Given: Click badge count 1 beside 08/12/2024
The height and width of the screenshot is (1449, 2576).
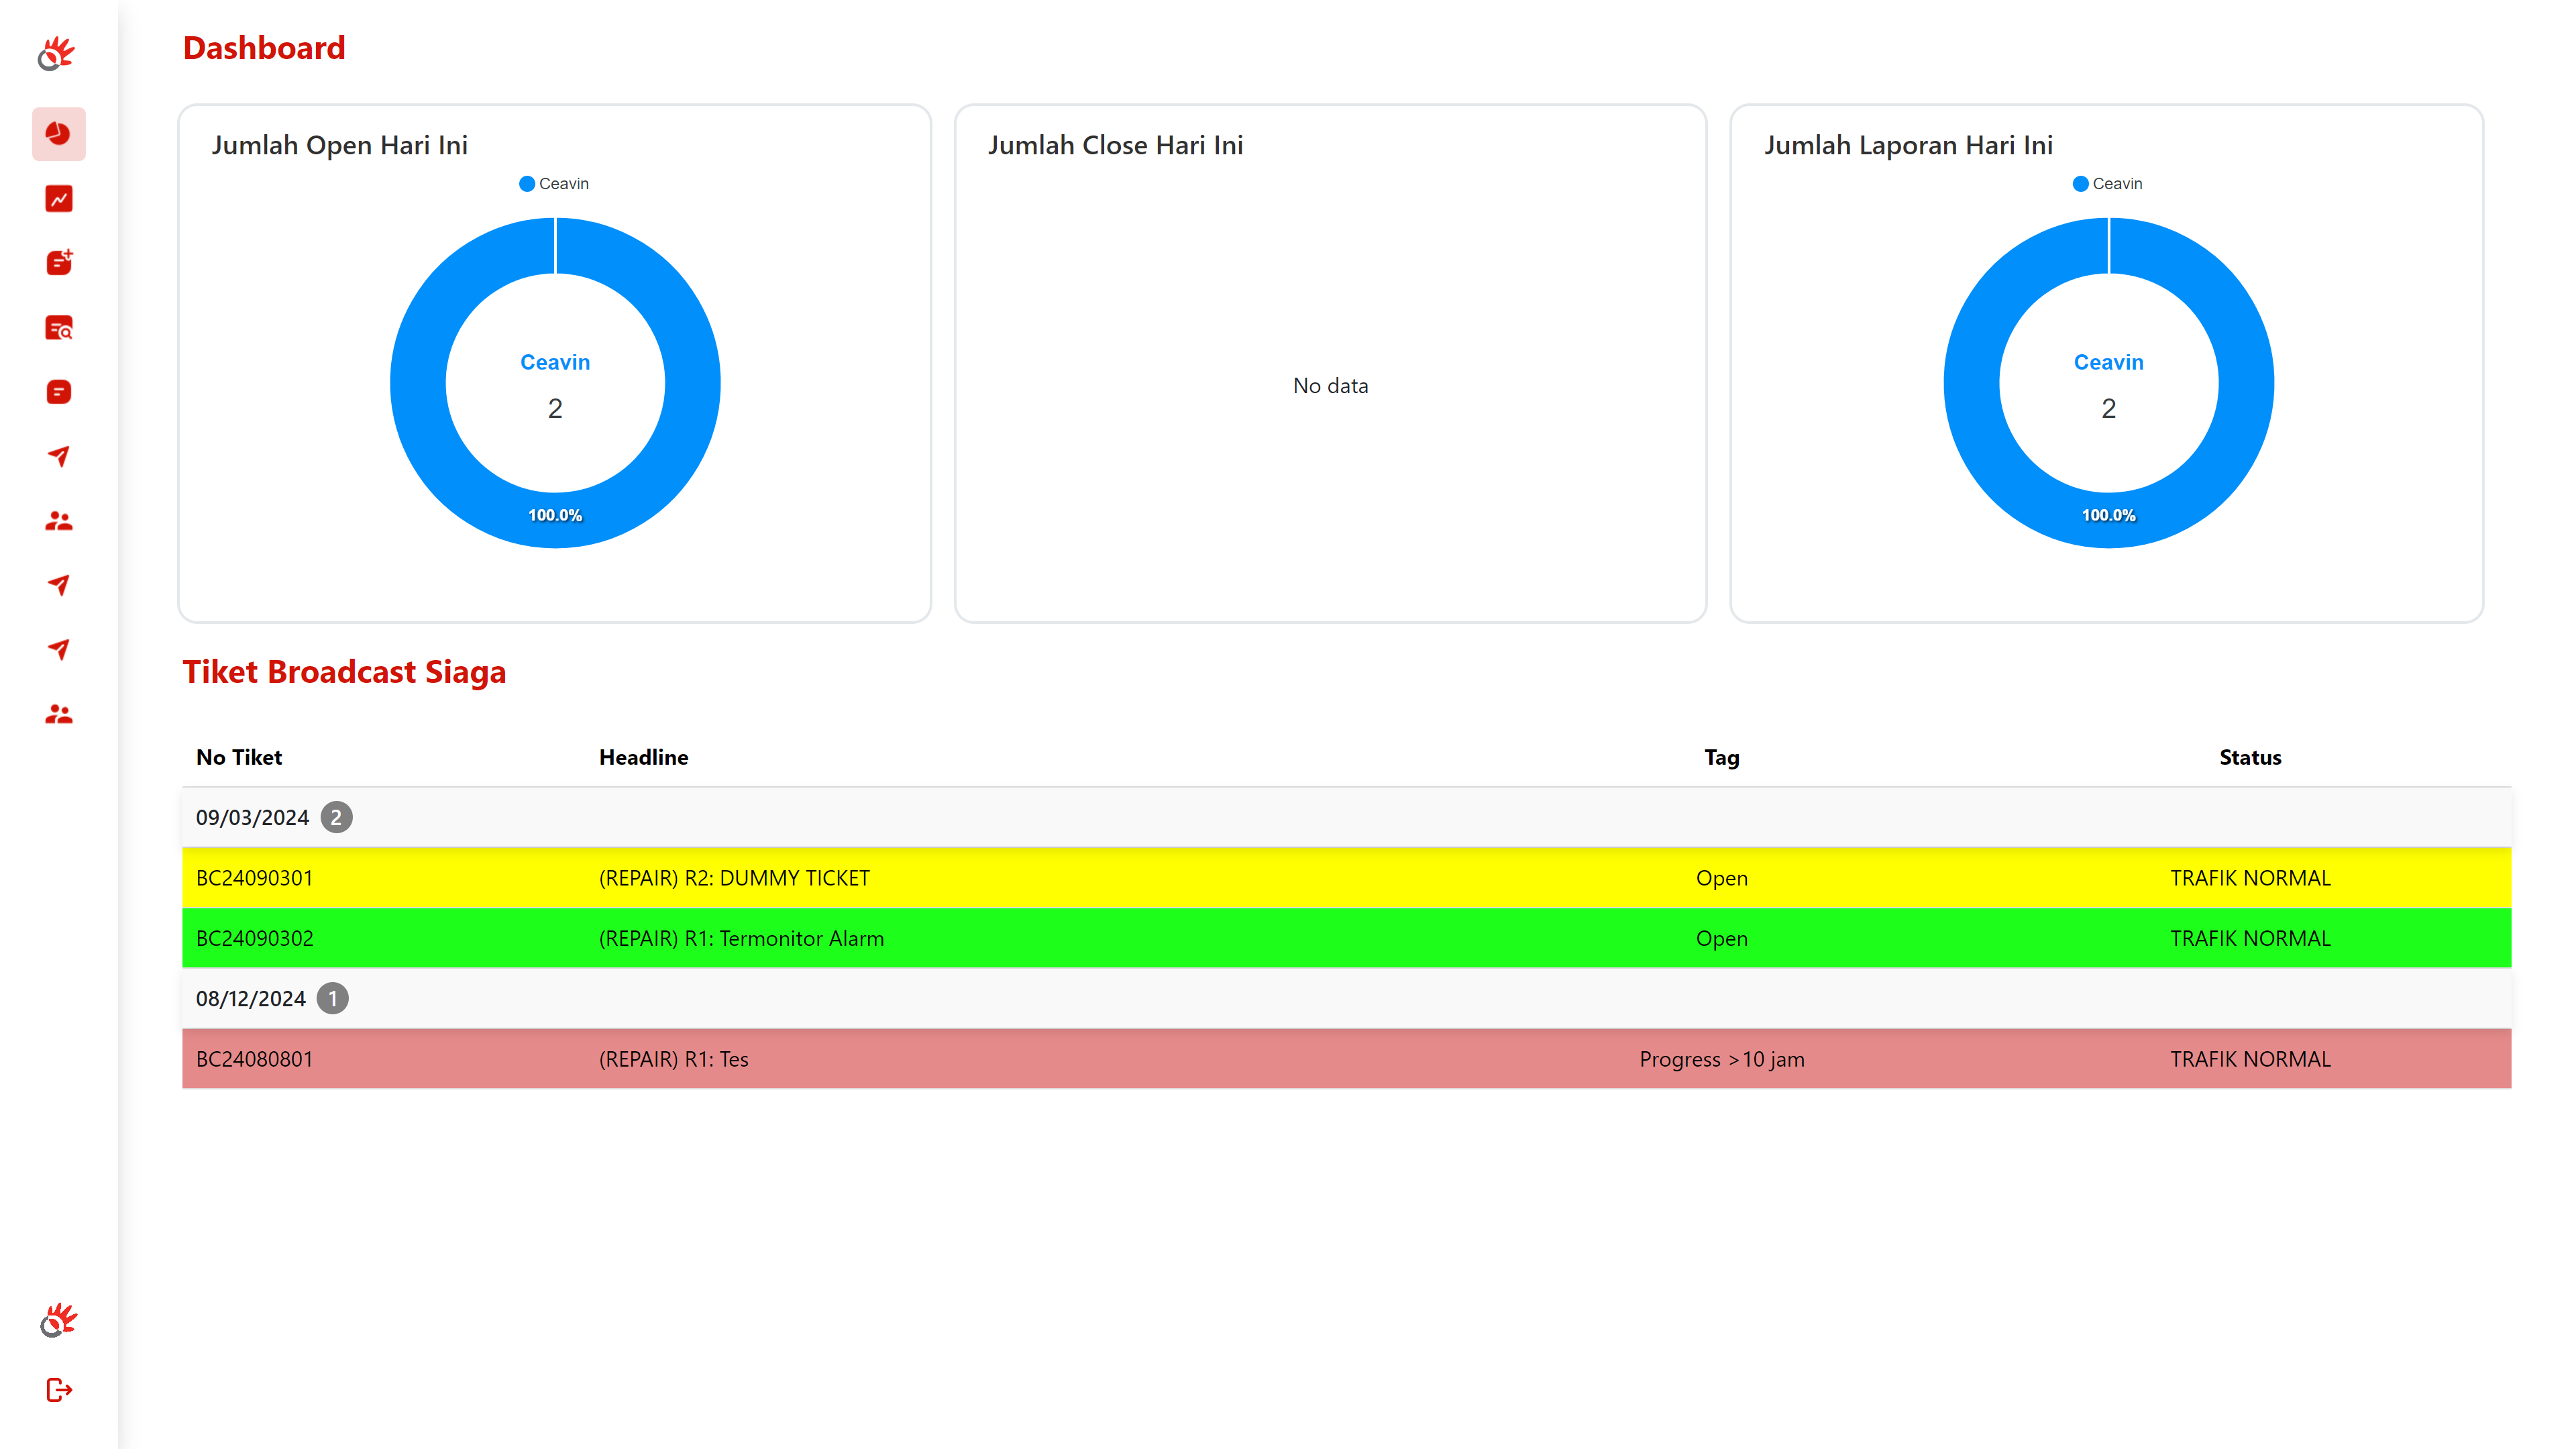Looking at the screenshot, I should (x=333, y=999).
